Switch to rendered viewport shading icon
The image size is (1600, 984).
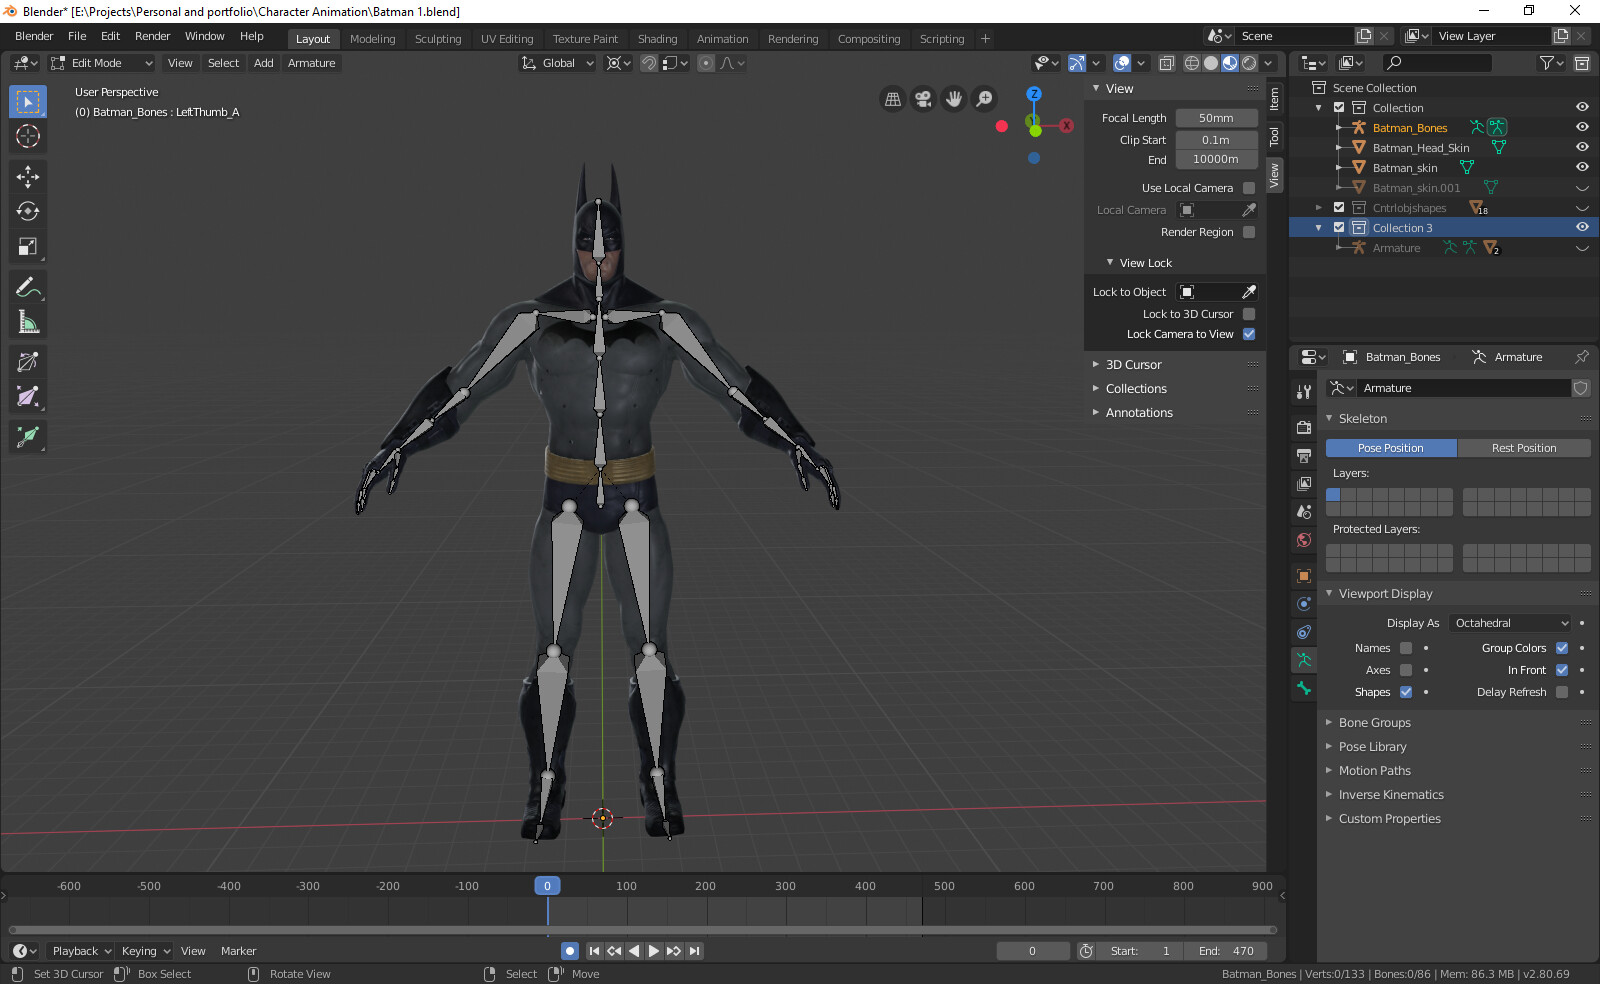[x=1249, y=63]
